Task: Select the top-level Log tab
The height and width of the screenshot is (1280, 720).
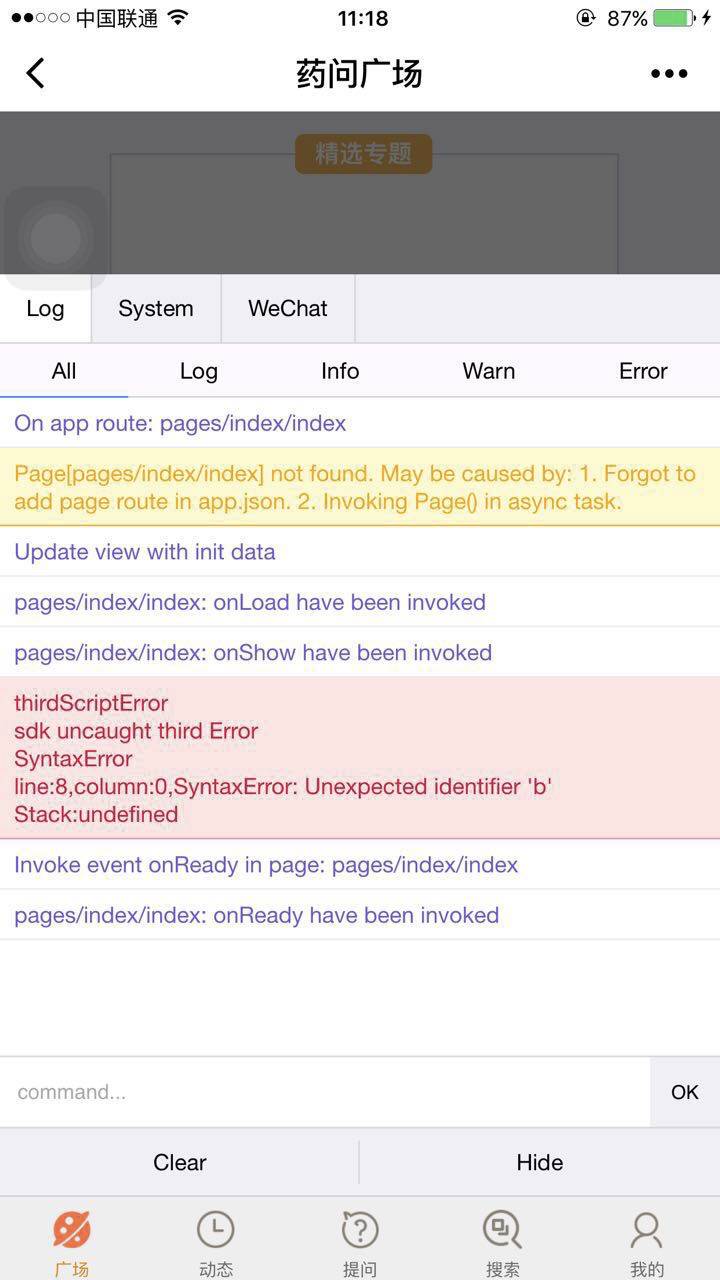Action: point(45,309)
